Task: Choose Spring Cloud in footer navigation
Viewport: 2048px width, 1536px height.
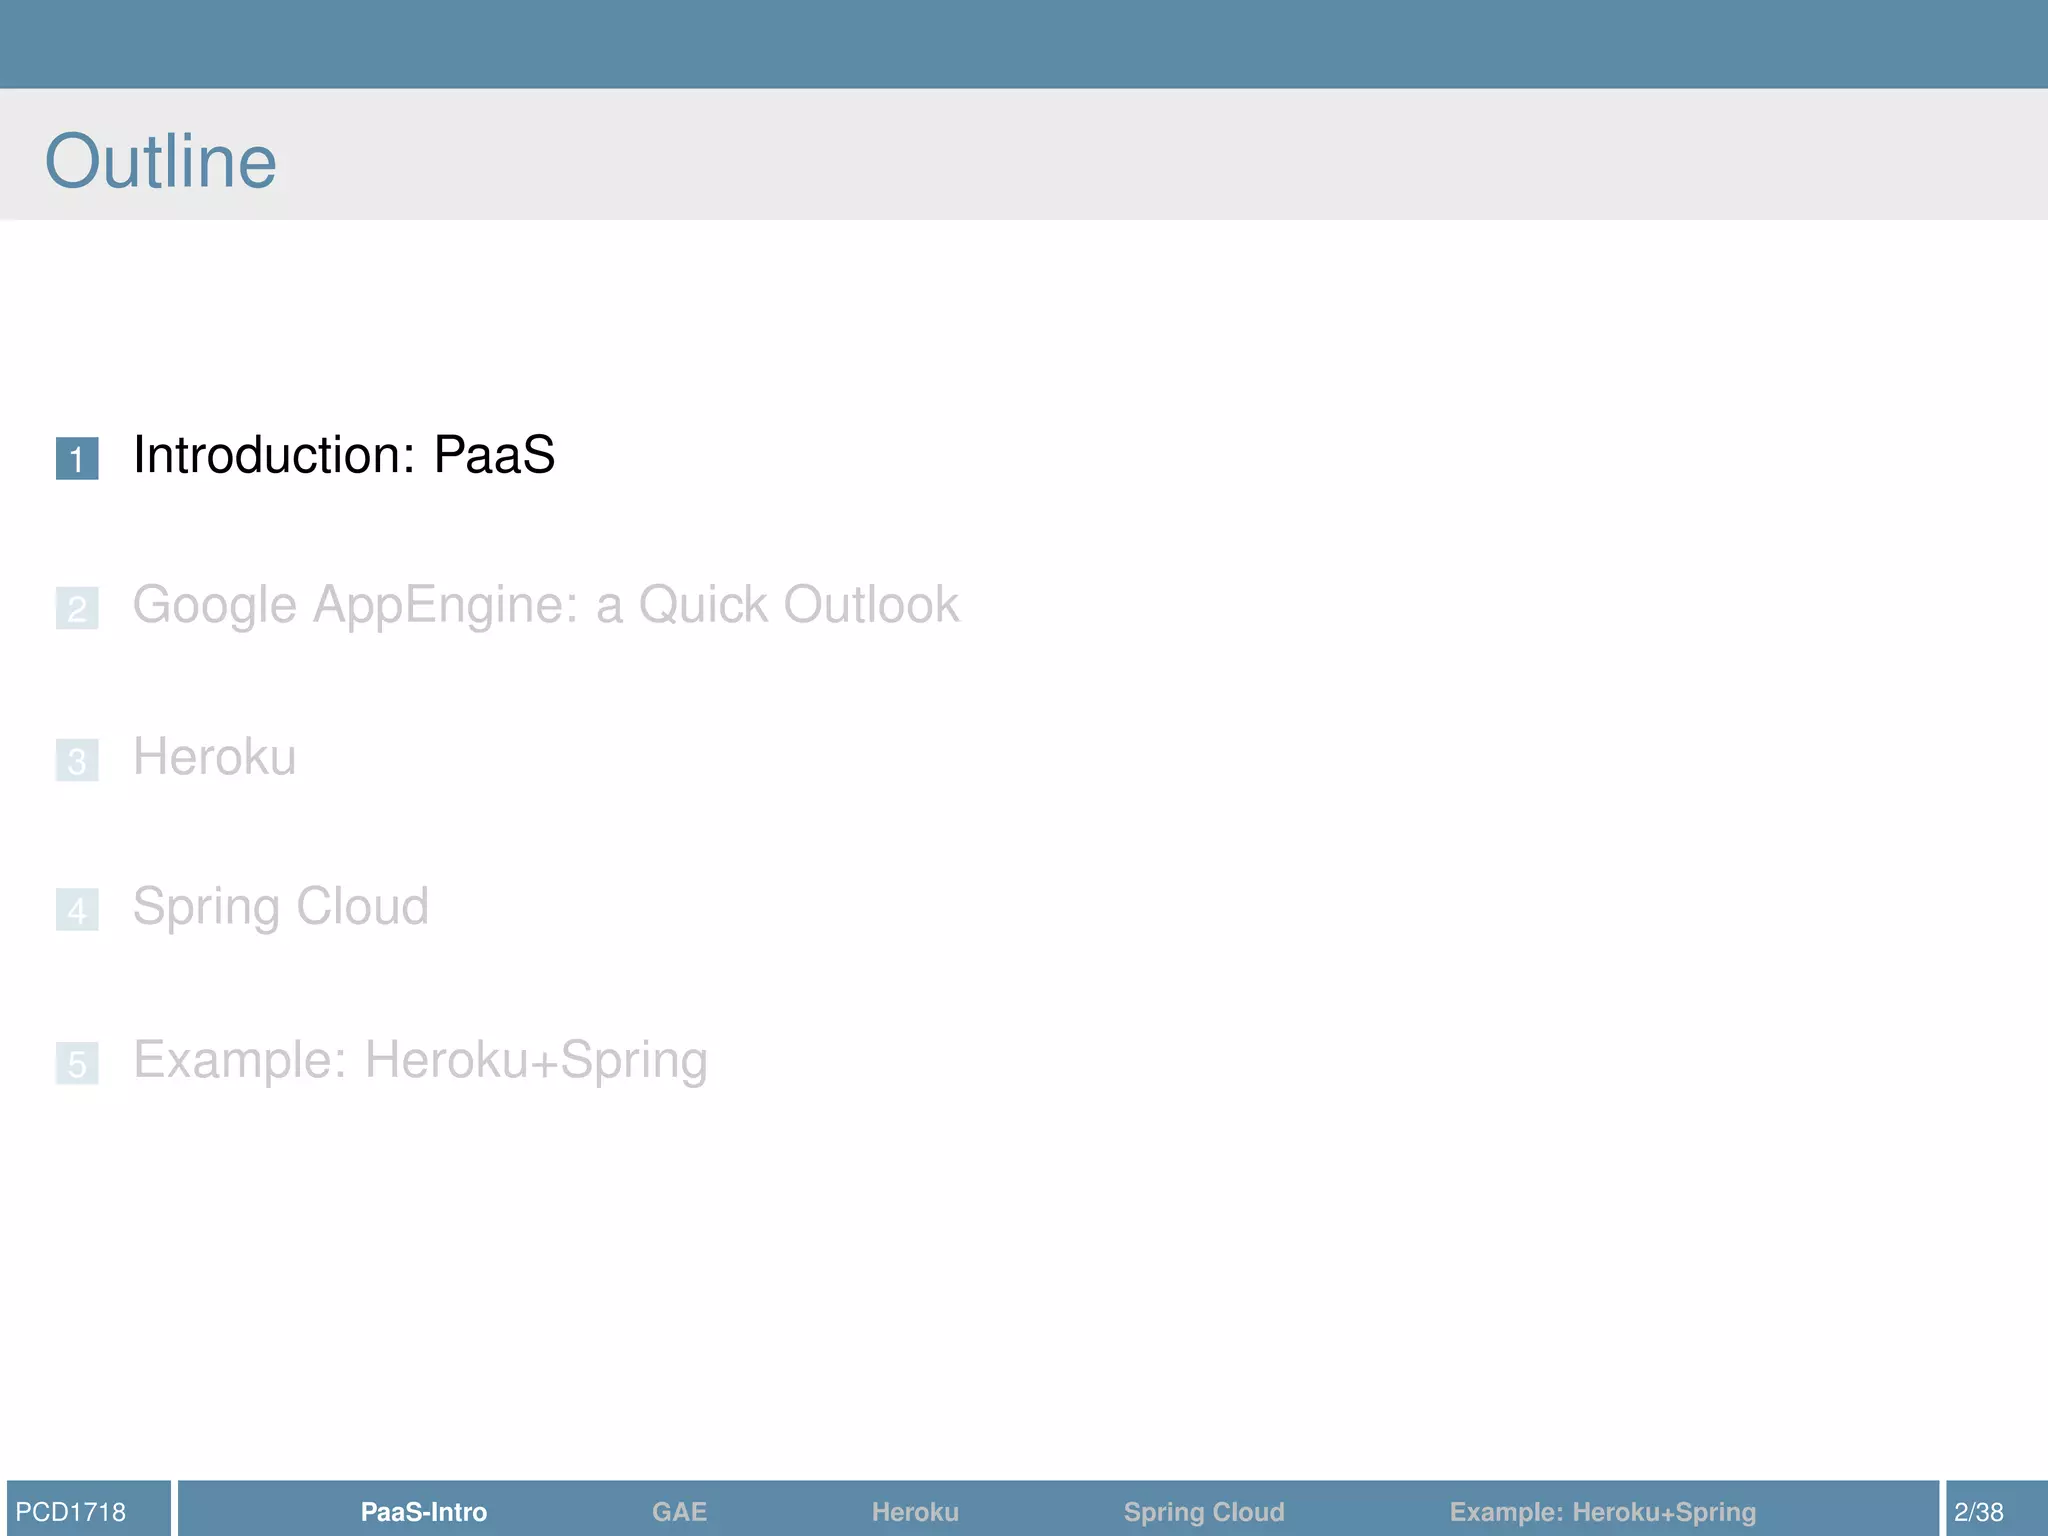Action: point(1204,1512)
